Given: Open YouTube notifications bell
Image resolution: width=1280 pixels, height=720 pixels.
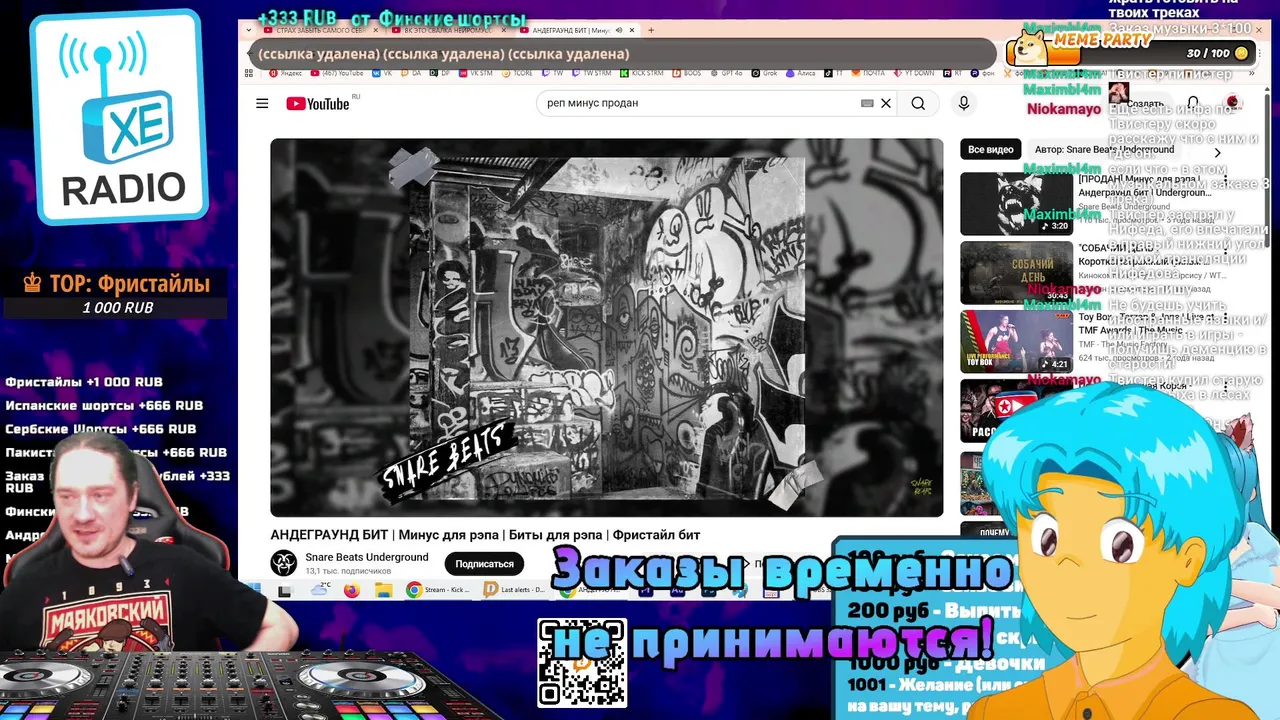Looking at the screenshot, I should [1193, 103].
